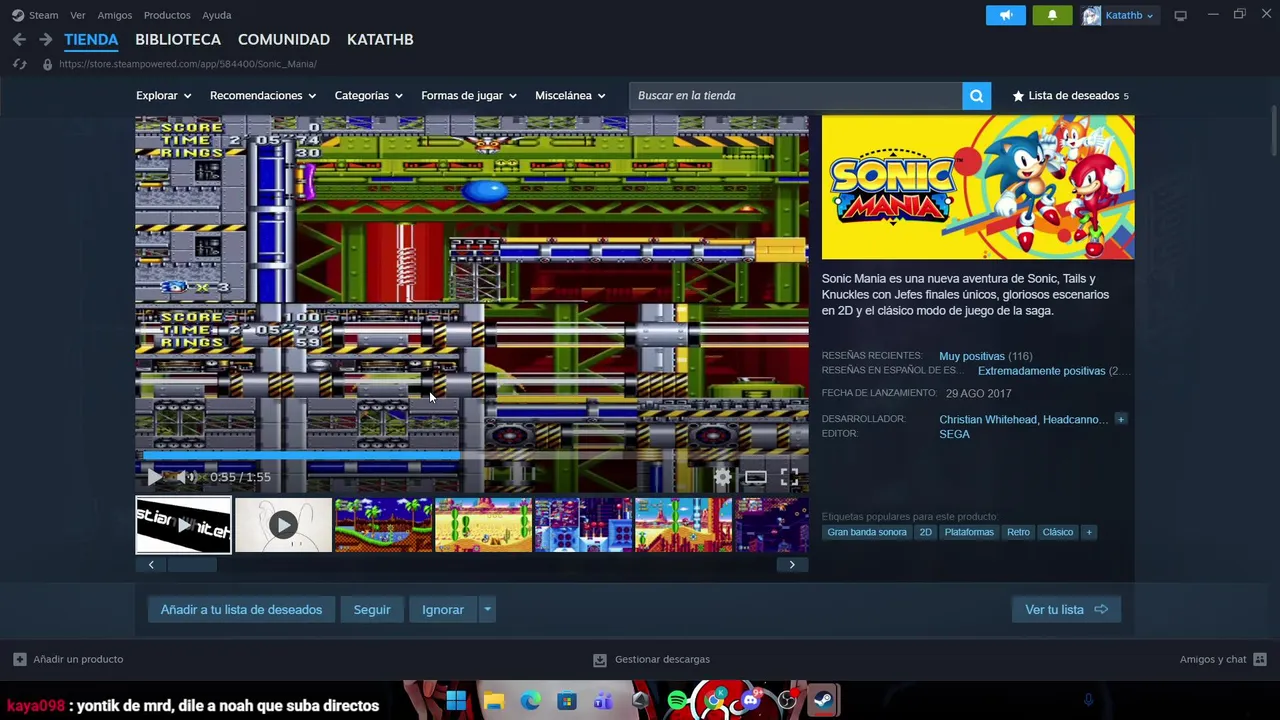Open Spotify from the taskbar
The image size is (1280, 720).
point(677,701)
